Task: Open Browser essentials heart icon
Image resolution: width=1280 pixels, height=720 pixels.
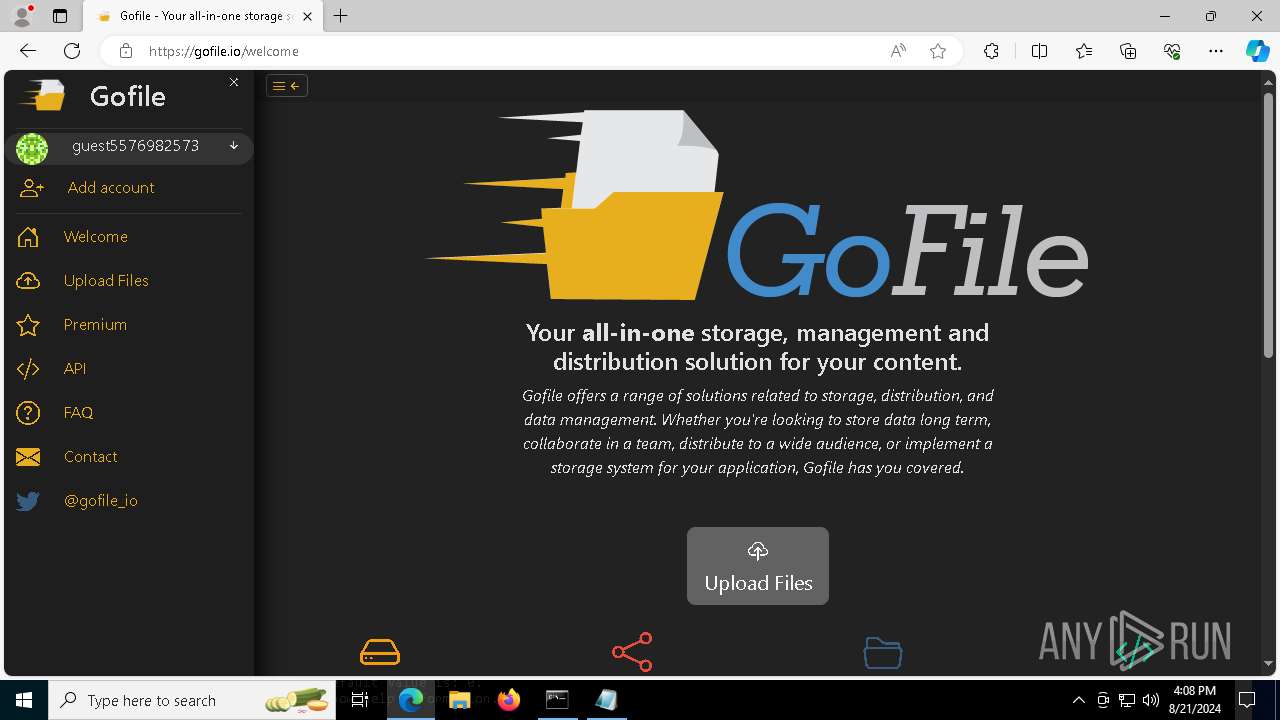Action: tap(1172, 51)
